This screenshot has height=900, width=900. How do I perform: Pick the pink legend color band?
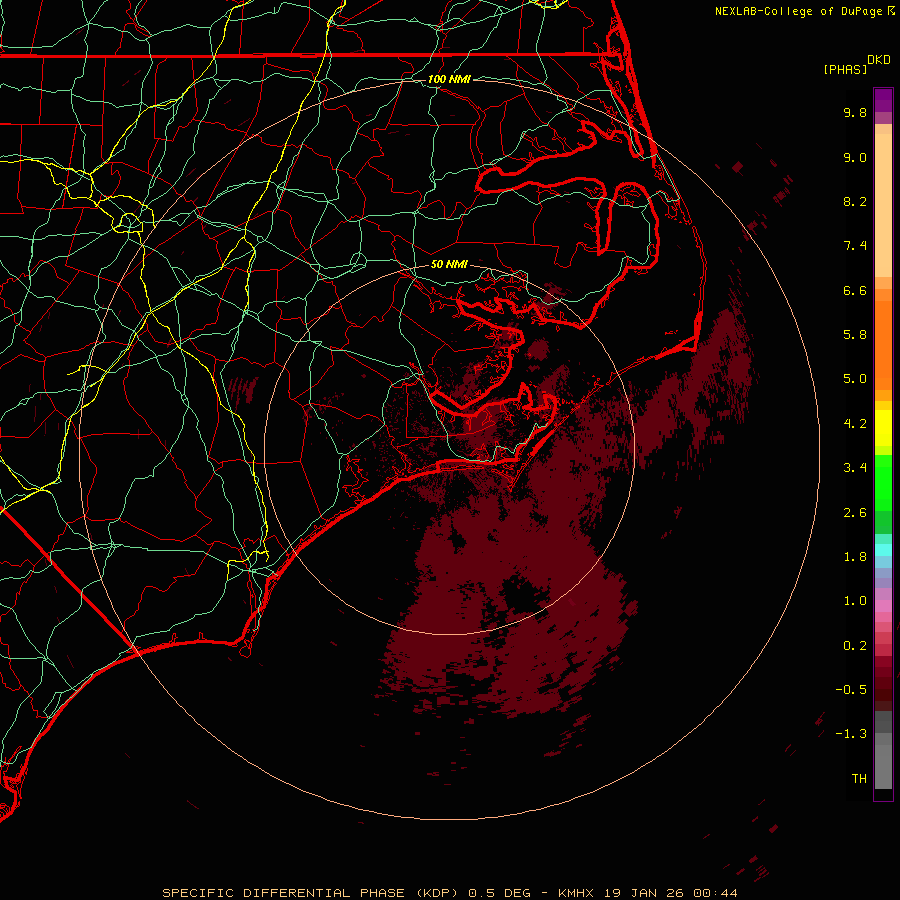coord(883,606)
